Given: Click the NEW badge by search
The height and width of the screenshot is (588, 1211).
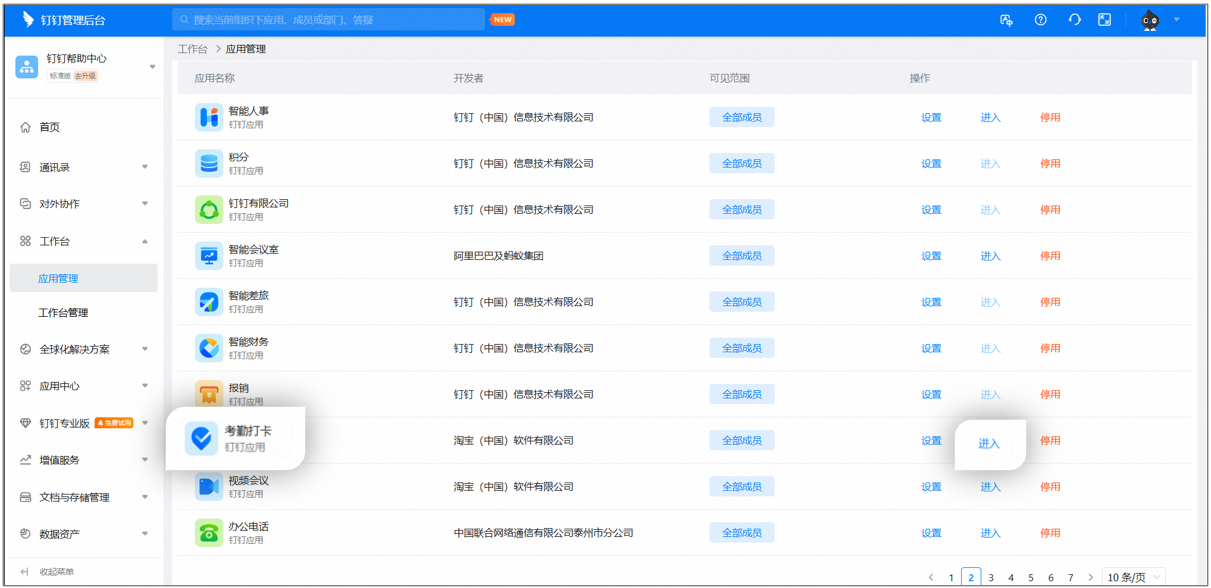Looking at the screenshot, I should pyautogui.click(x=503, y=19).
